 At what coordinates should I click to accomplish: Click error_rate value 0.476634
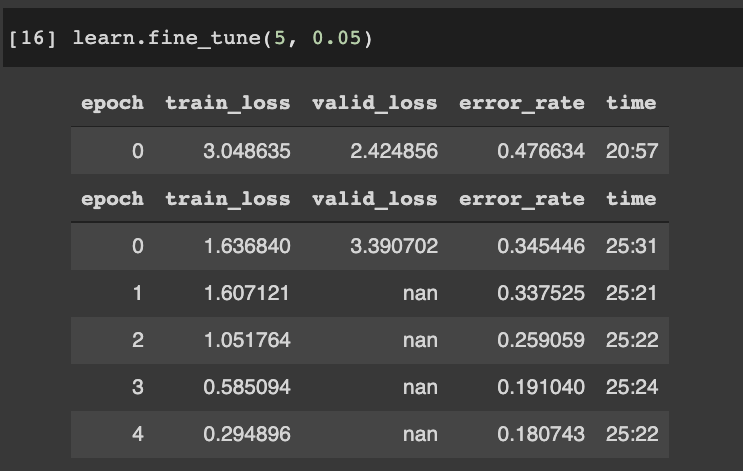click(541, 151)
